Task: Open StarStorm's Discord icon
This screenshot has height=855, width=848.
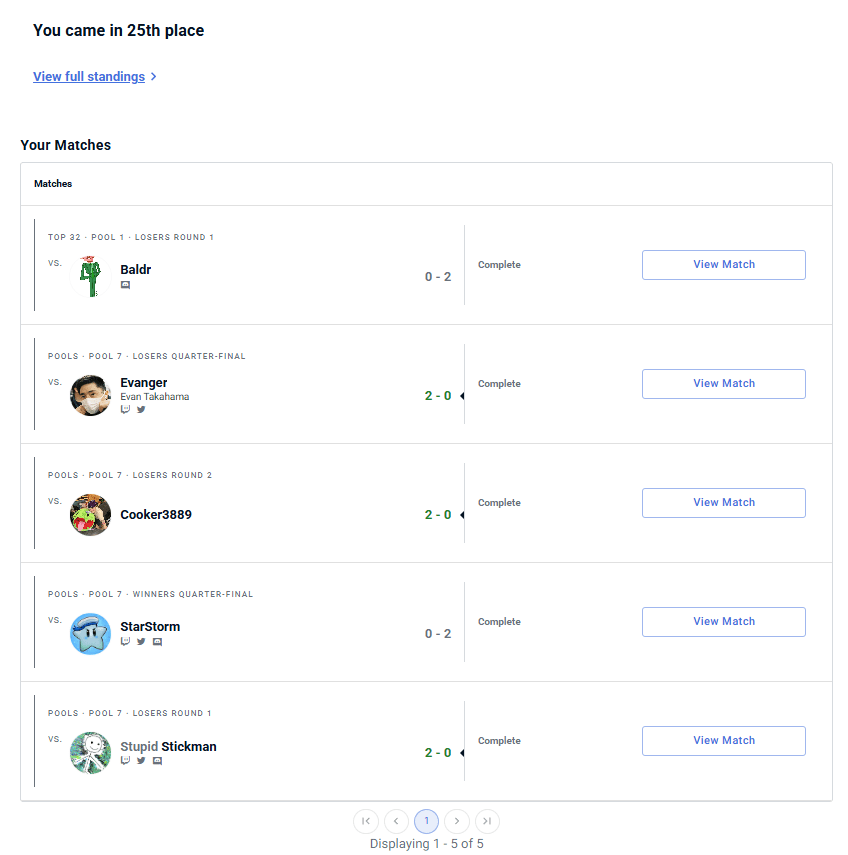Action: [157, 642]
